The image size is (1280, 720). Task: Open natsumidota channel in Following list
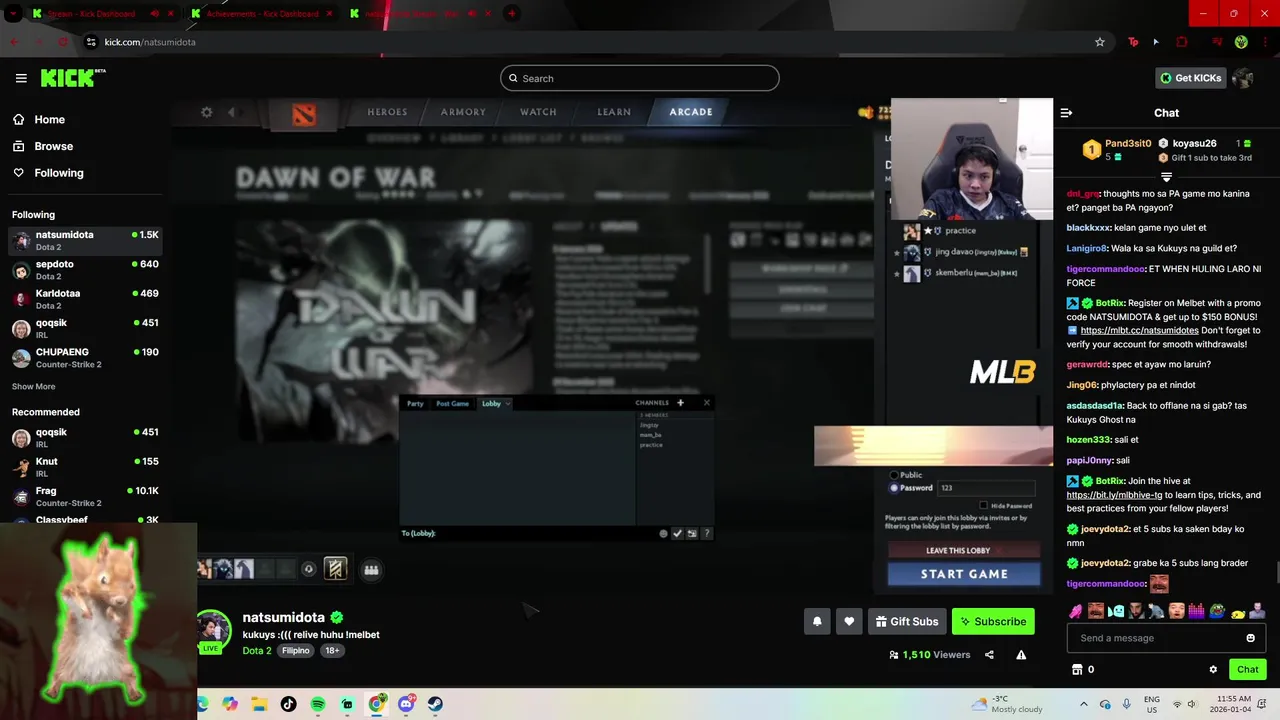[85, 240]
